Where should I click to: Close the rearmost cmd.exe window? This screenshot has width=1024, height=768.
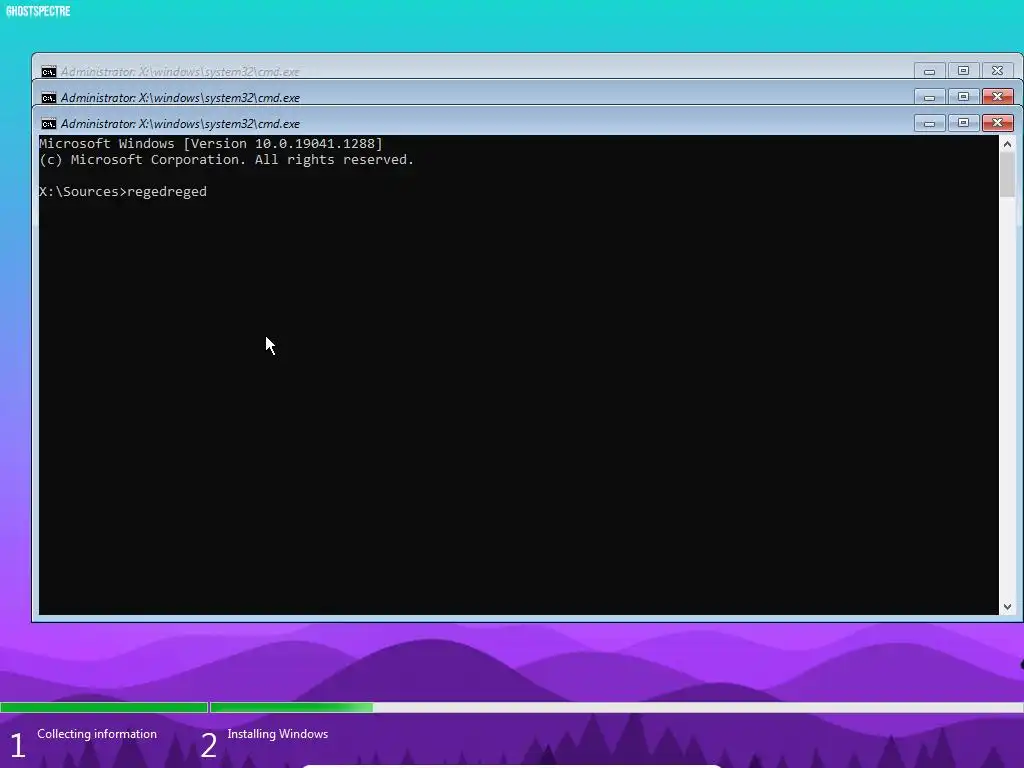(x=997, y=71)
